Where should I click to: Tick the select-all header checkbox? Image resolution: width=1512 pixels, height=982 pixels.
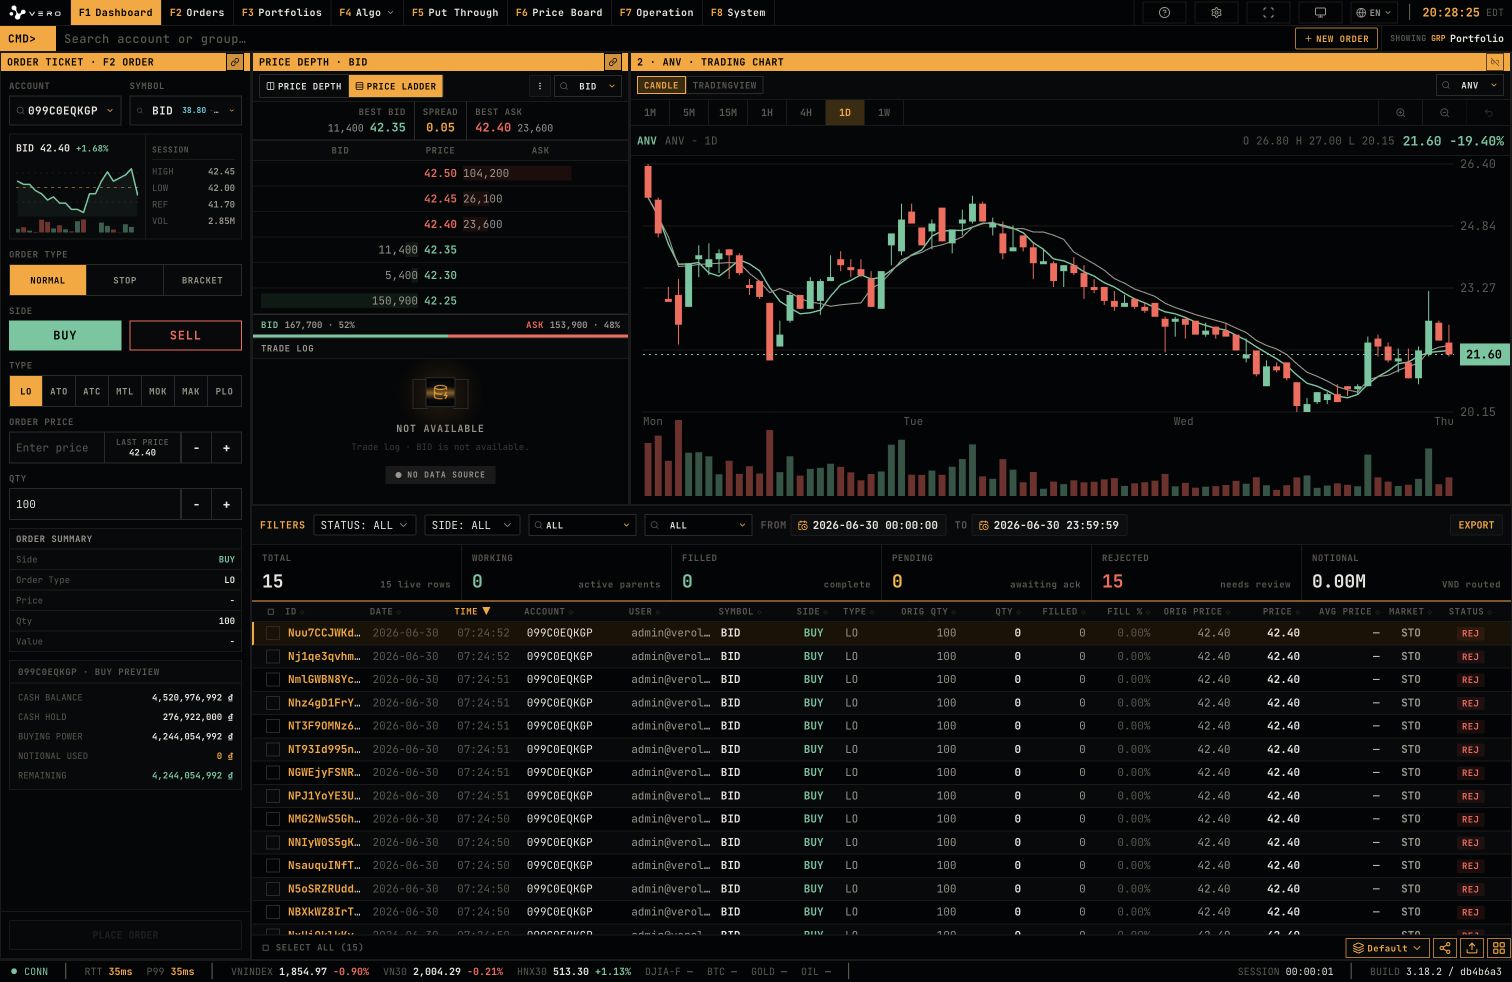pos(270,611)
